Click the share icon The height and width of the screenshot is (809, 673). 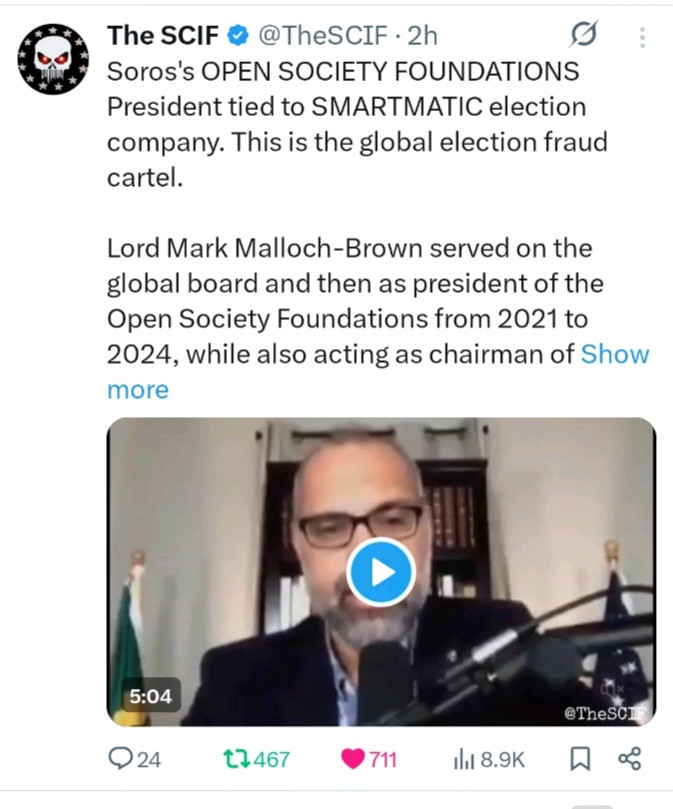[629, 760]
